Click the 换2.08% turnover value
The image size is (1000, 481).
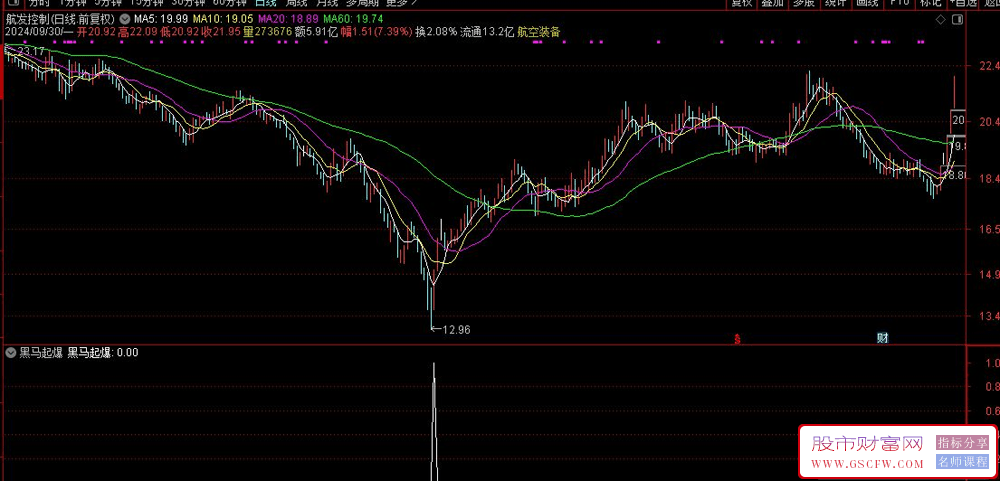point(436,32)
